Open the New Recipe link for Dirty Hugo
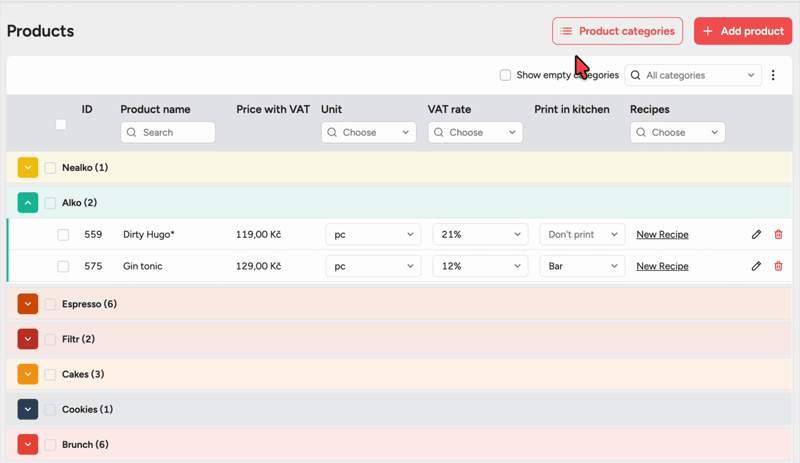 pyautogui.click(x=662, y=234)
